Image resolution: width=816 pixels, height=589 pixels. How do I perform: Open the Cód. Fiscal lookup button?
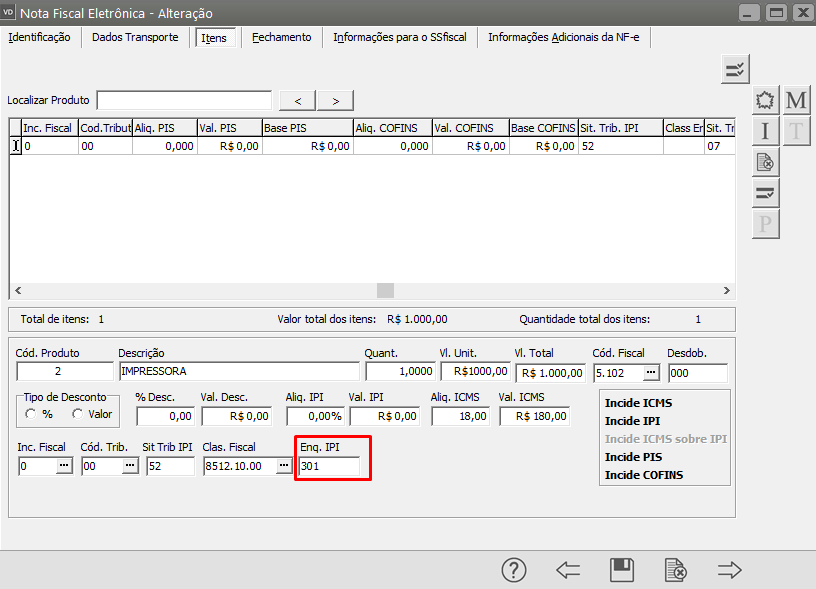650,372
